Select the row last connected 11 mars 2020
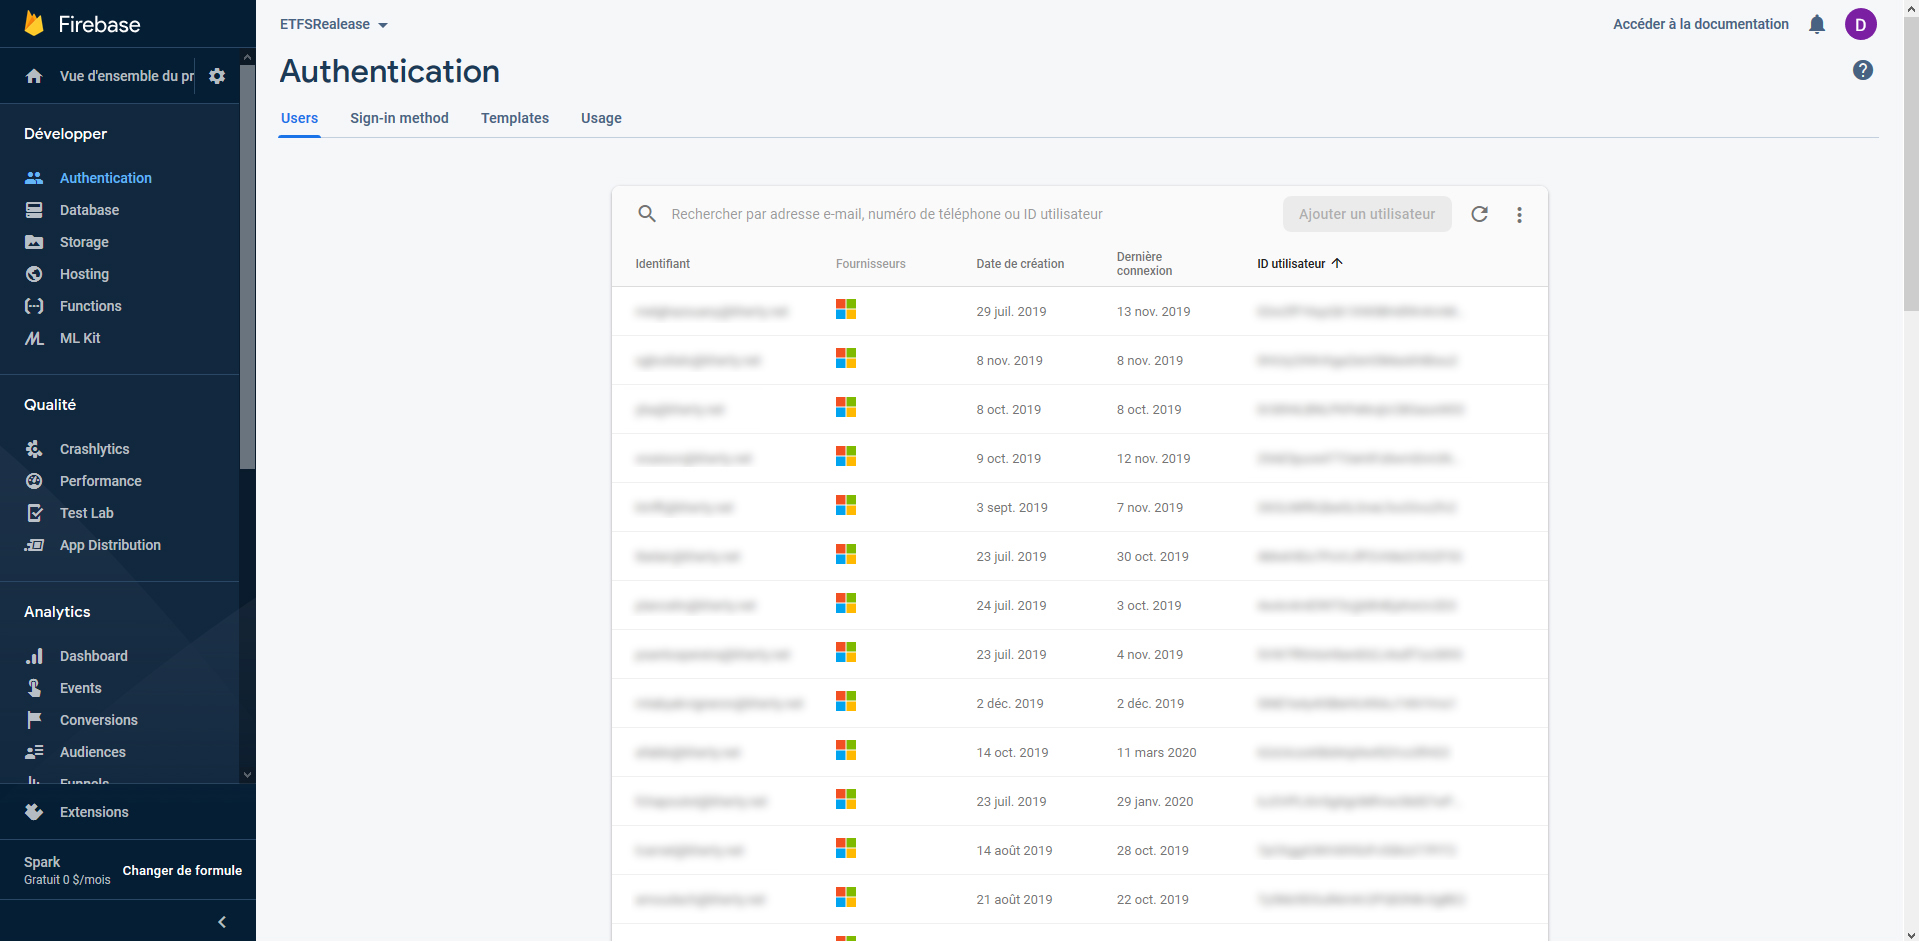The height and width of the screenshot is (942, 1919). (x=1079, y=752)
